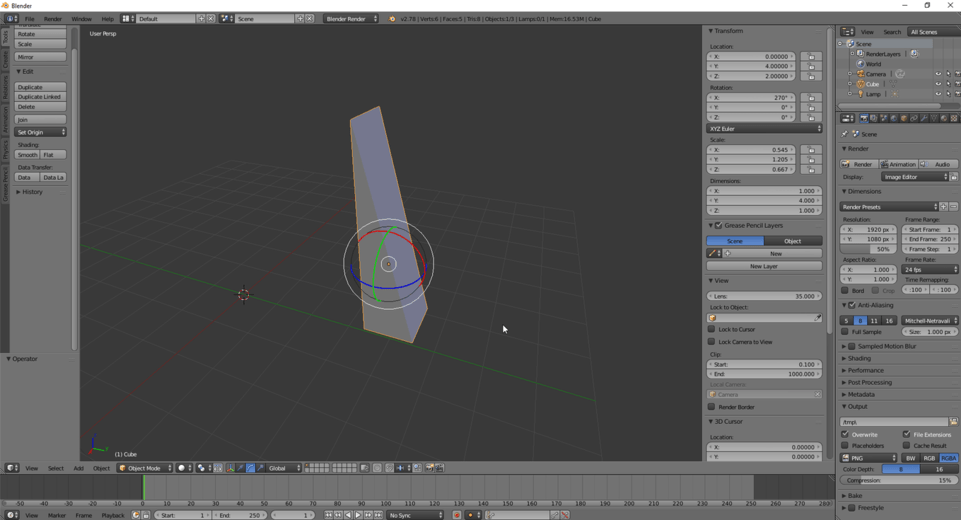
Task: Open the Object Mode dropdown
Action: [x=144, y=468]
